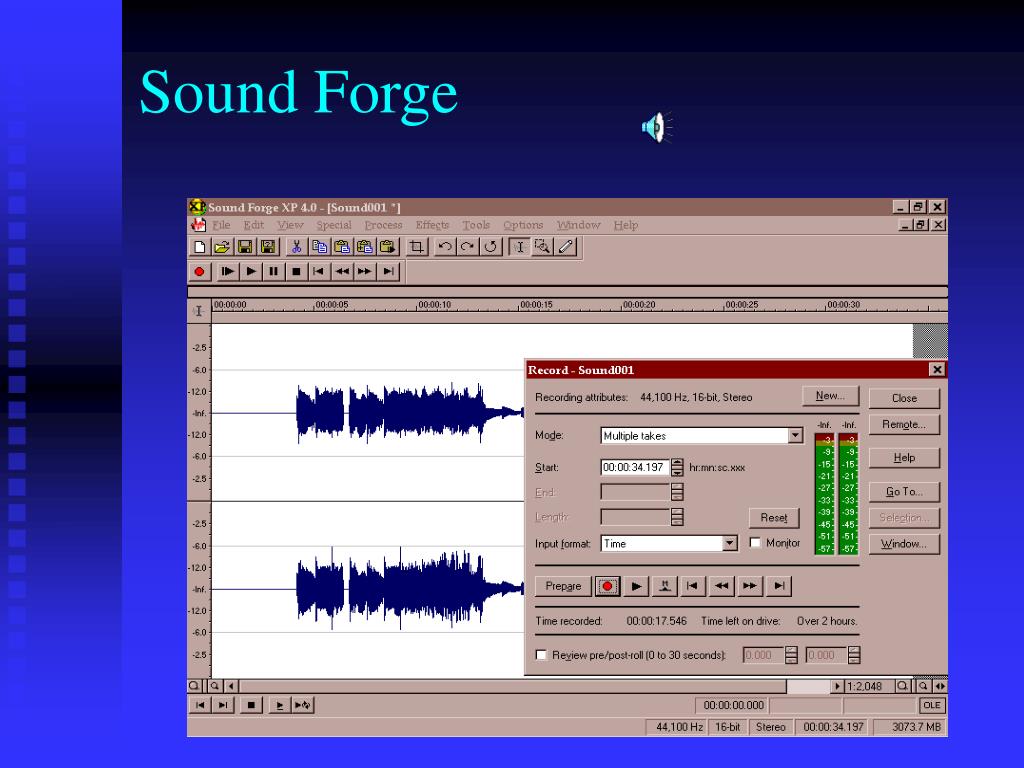The width and height of the screenshot is (1024, 768).
Task: Click Pause in main transport toolbar
Action: (x=274, y=271)
